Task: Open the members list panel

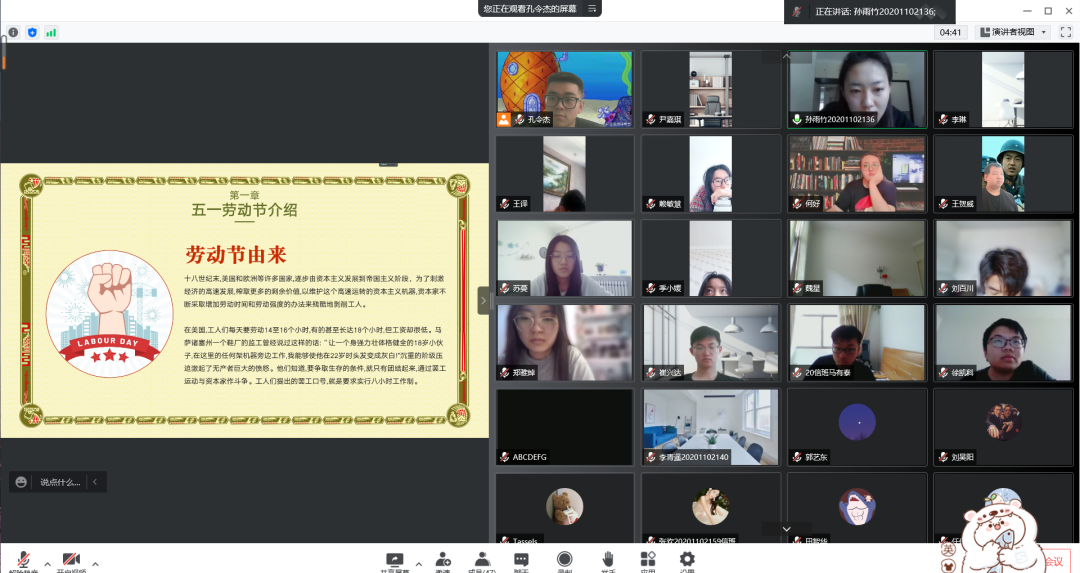Action: coord(483,559)
